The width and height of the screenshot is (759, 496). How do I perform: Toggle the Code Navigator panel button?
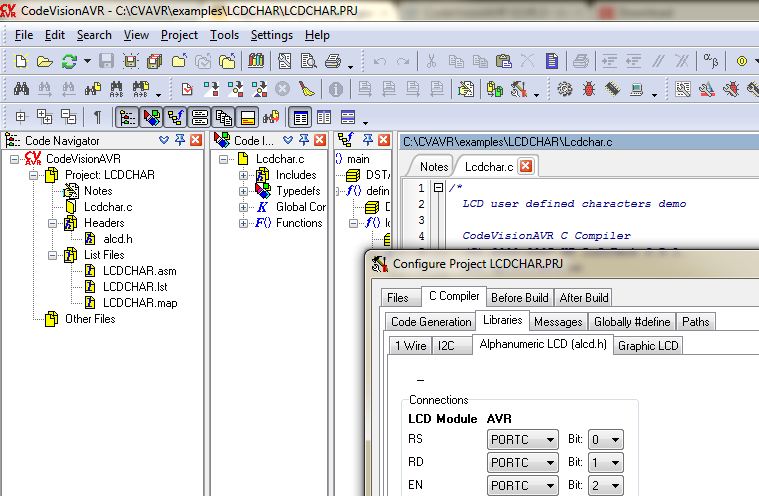[x=128, y=117]
